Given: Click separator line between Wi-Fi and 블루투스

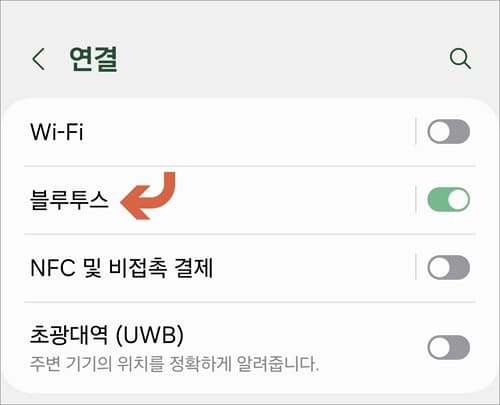Looking at the screenshot, I should [250, 166].
